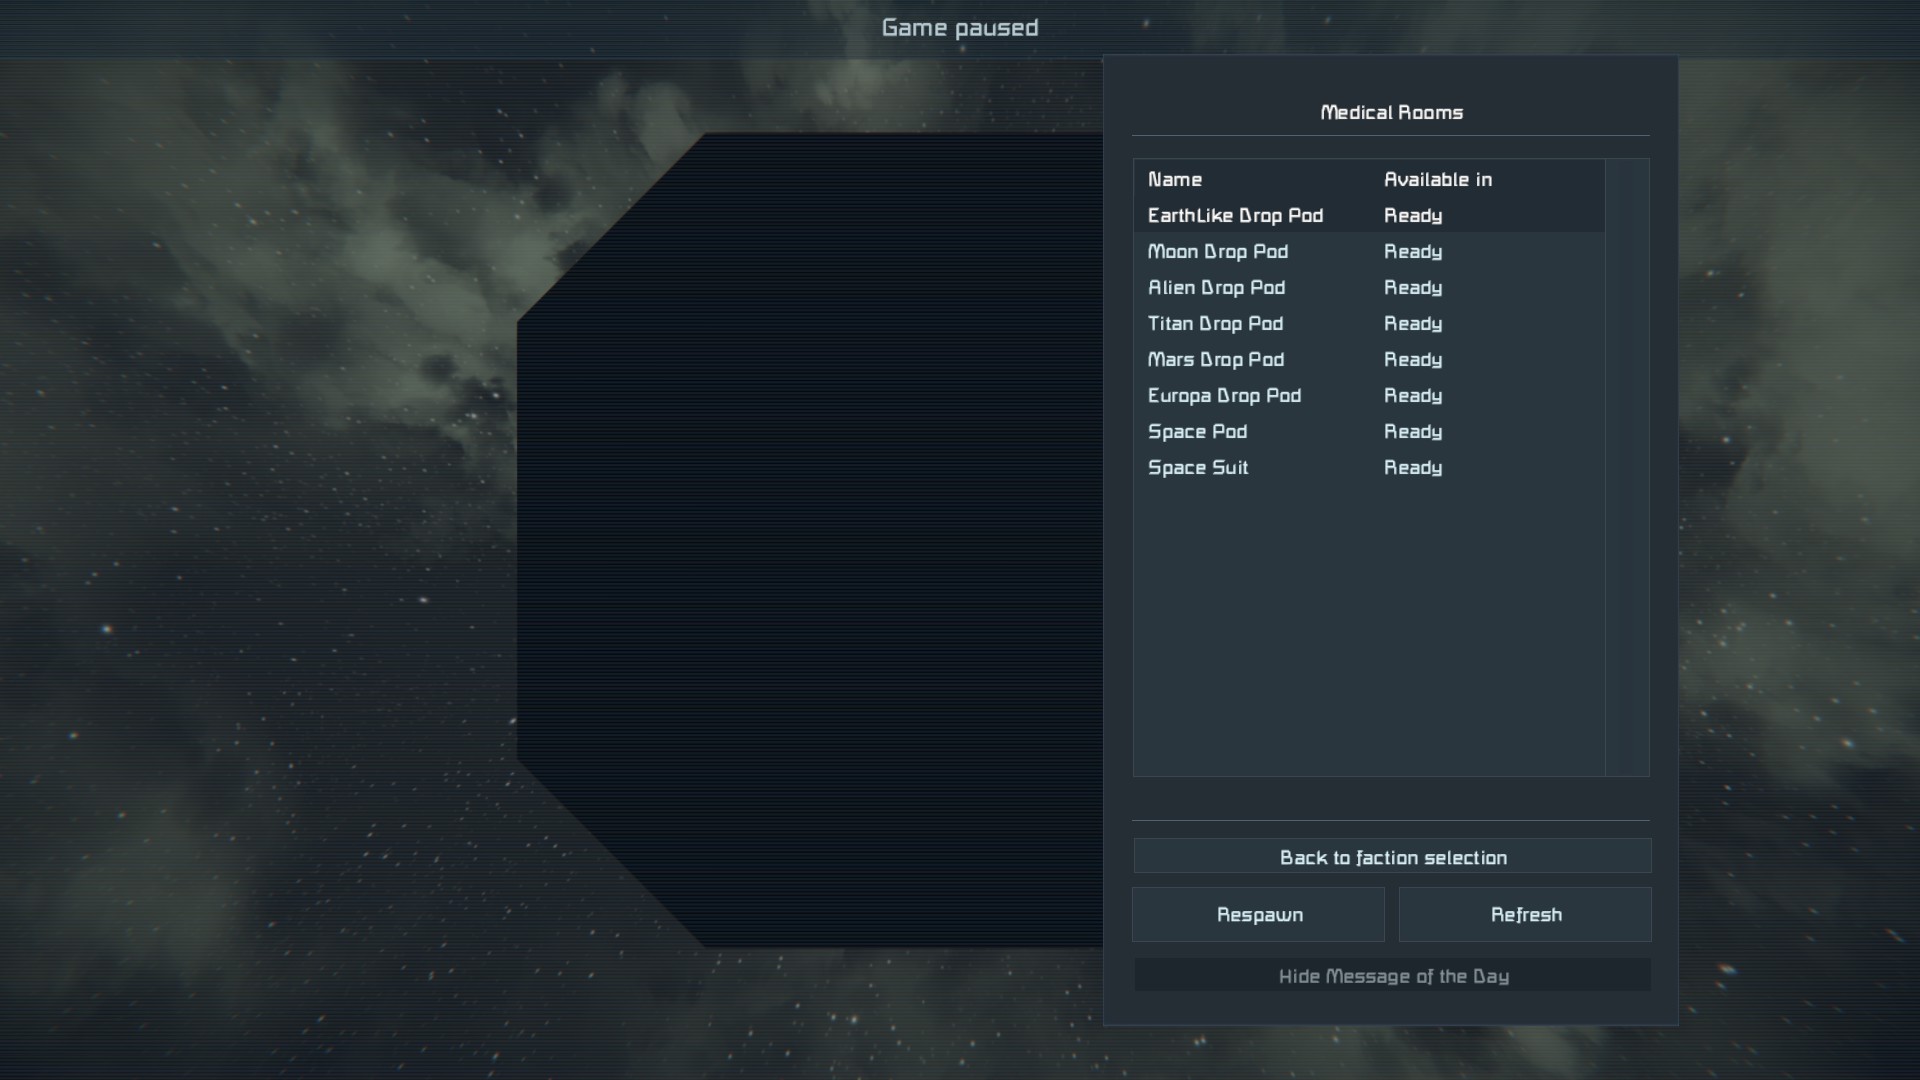Click the dark message of the day panel

tap(810, 540)
